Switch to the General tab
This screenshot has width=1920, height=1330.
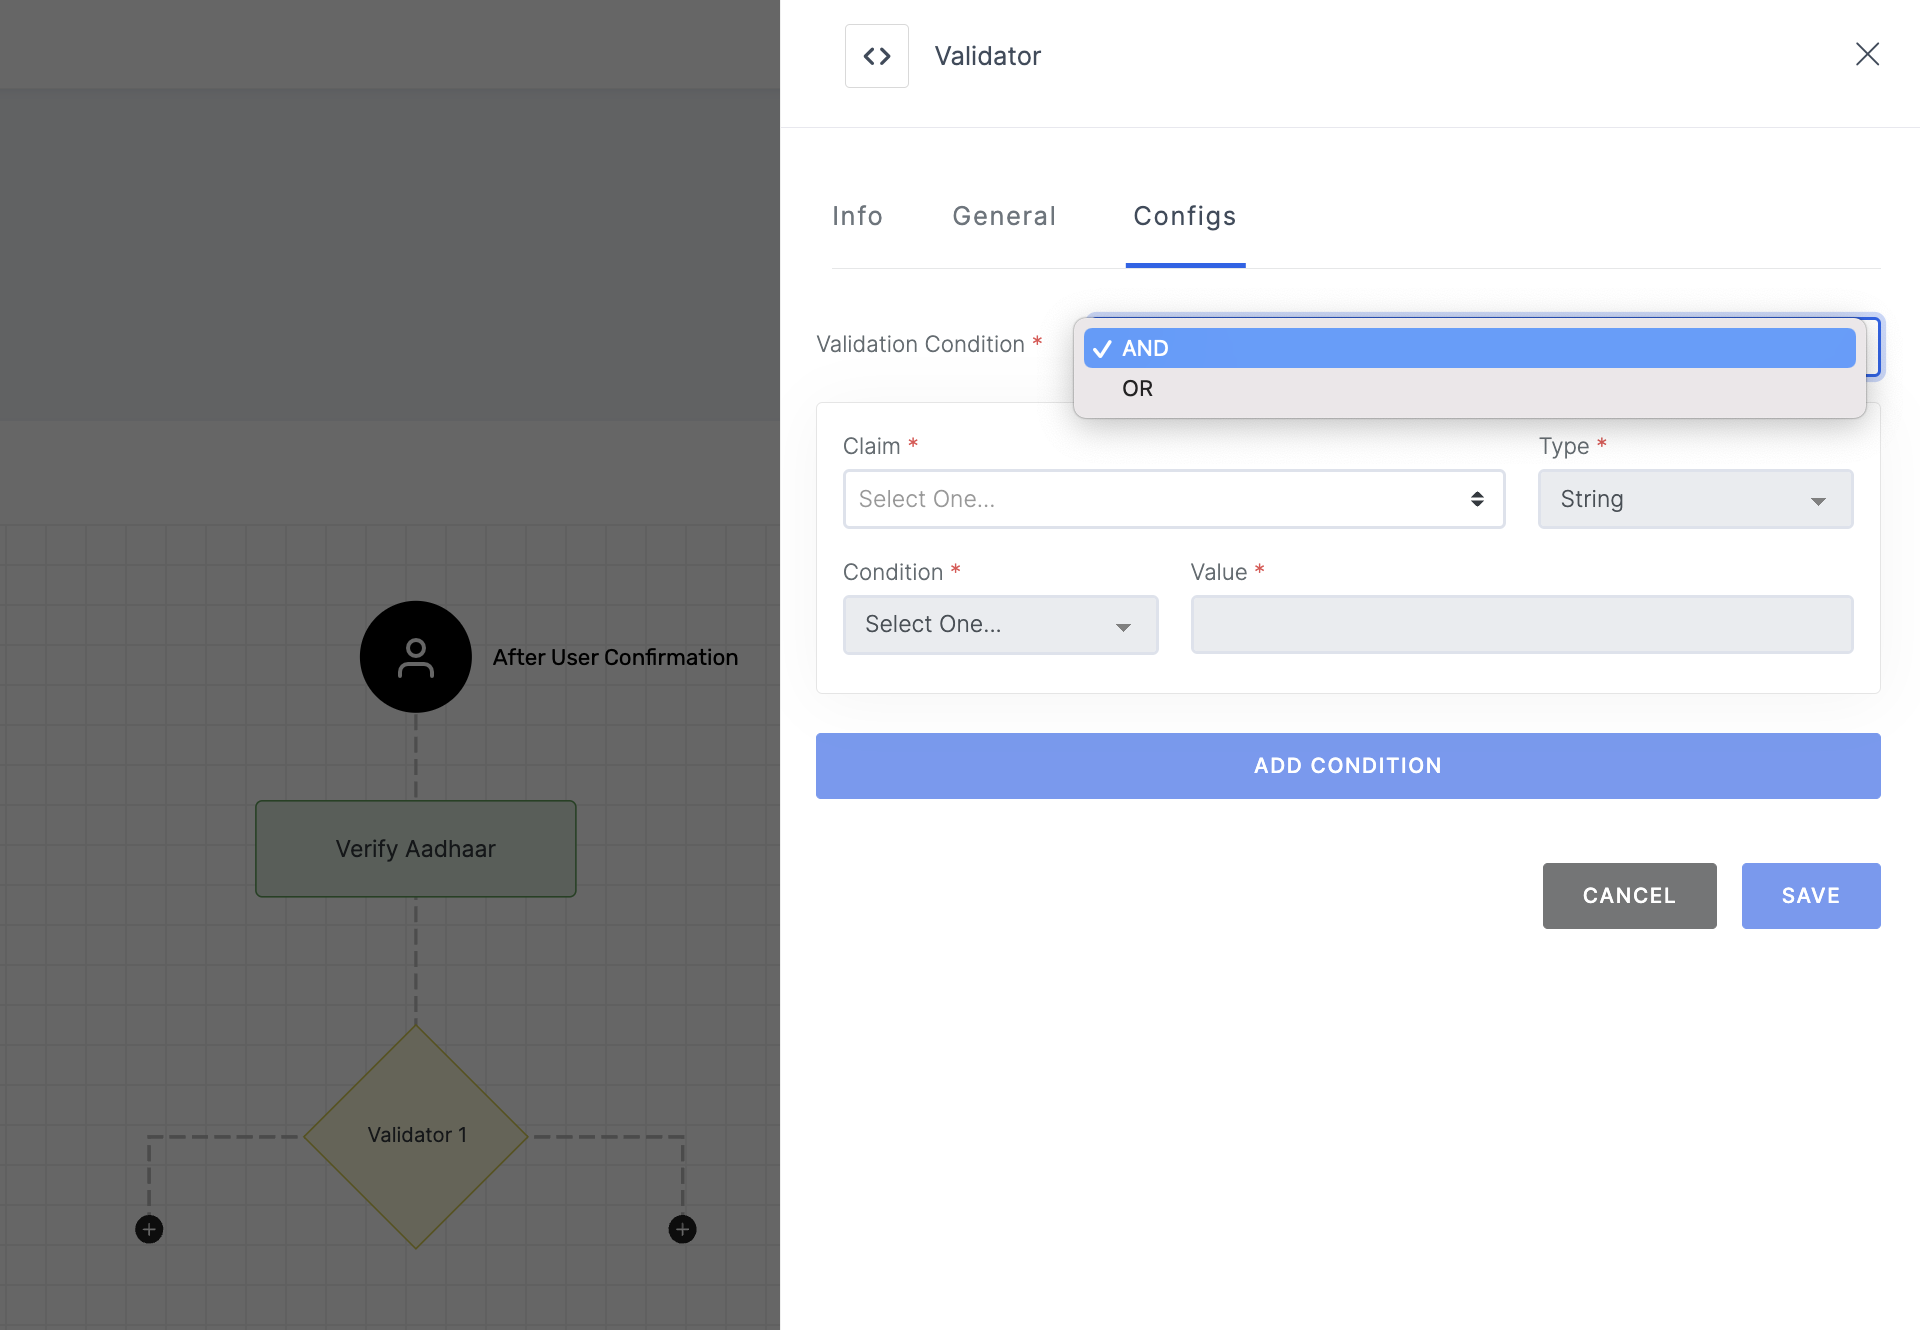click(1004, 216)
